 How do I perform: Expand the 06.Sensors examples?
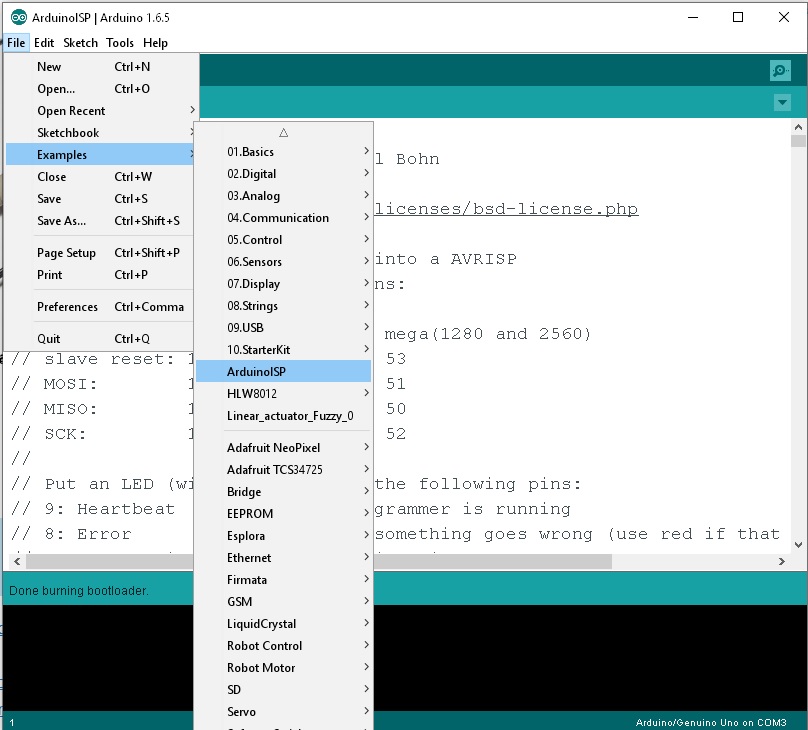(283, 262)
